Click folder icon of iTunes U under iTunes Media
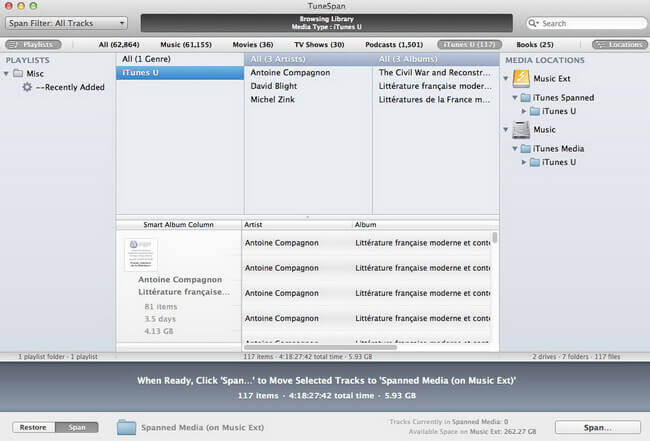 535,162
